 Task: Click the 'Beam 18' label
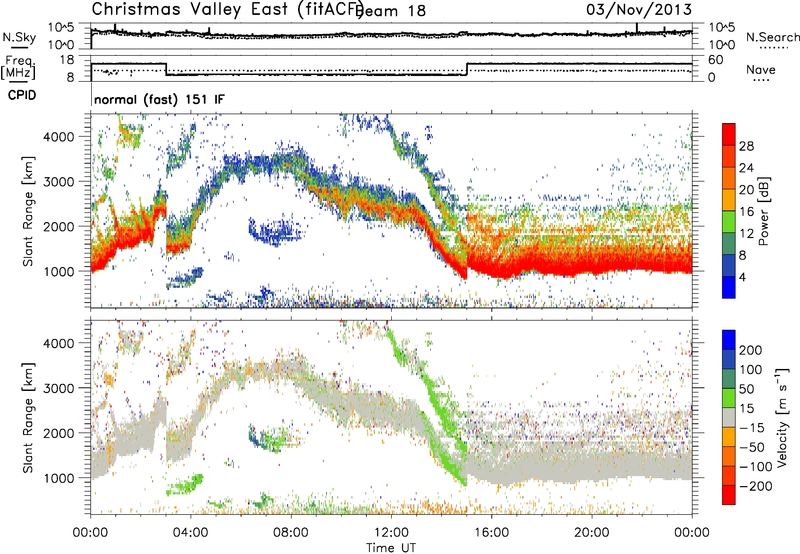pyautogui.click(x=392, y=11)
